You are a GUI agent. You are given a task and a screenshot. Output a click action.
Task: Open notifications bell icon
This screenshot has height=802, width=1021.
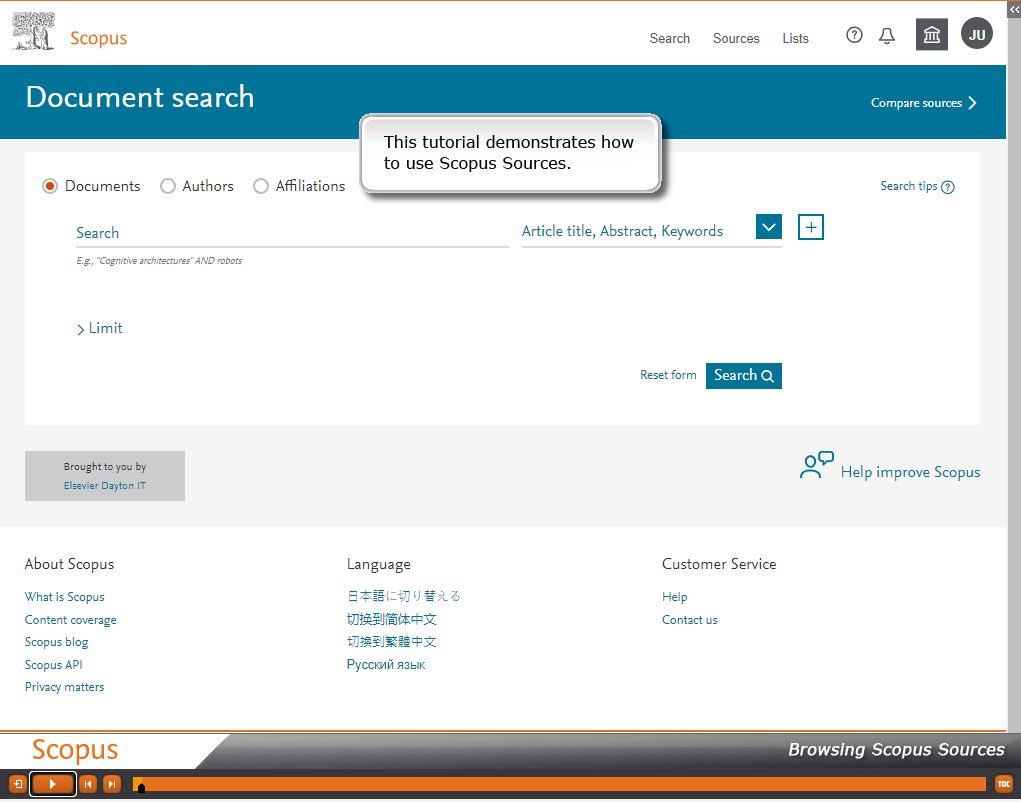point(886,36)
